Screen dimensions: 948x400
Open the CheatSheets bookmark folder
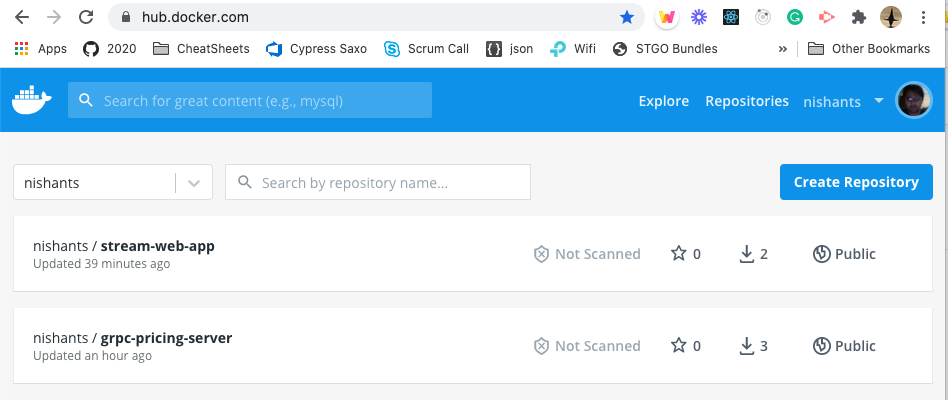[x=201, y=49]
